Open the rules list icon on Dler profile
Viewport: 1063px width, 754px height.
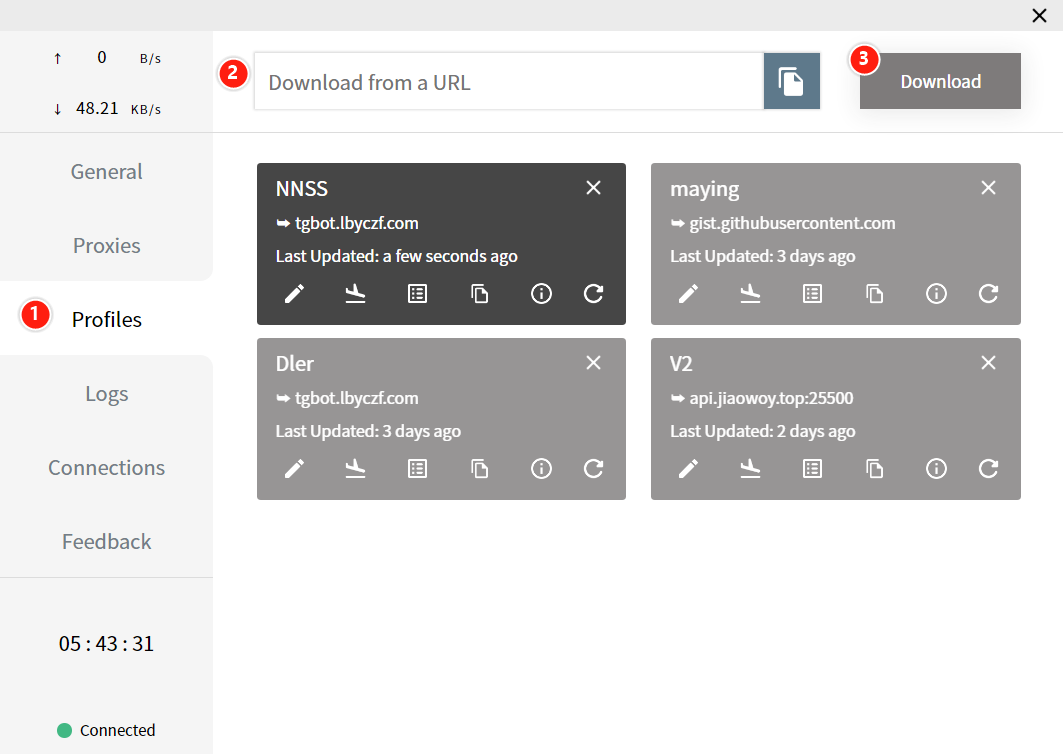coord(417,469)
